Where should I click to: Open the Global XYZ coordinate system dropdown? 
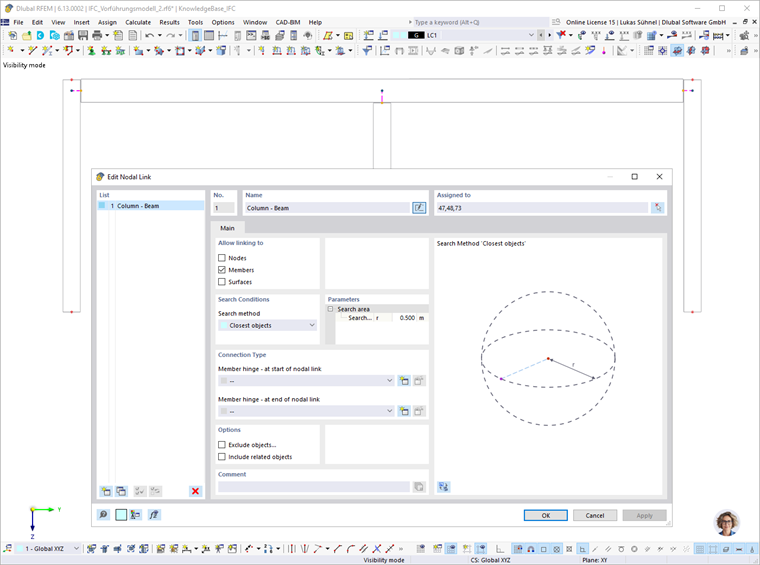click(76, 549)
